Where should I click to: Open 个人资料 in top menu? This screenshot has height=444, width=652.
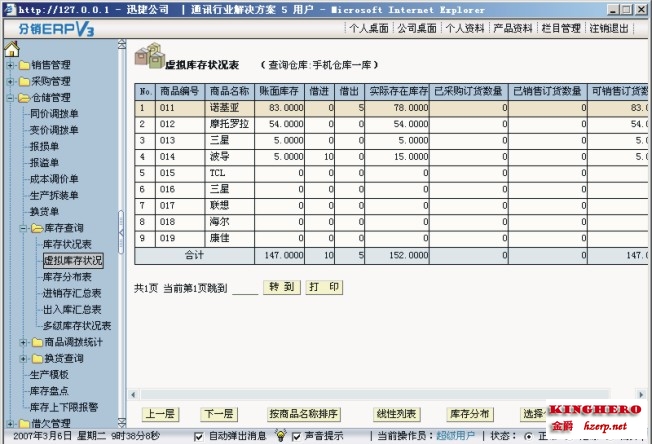pyautogui.click(x=465, y=28)
